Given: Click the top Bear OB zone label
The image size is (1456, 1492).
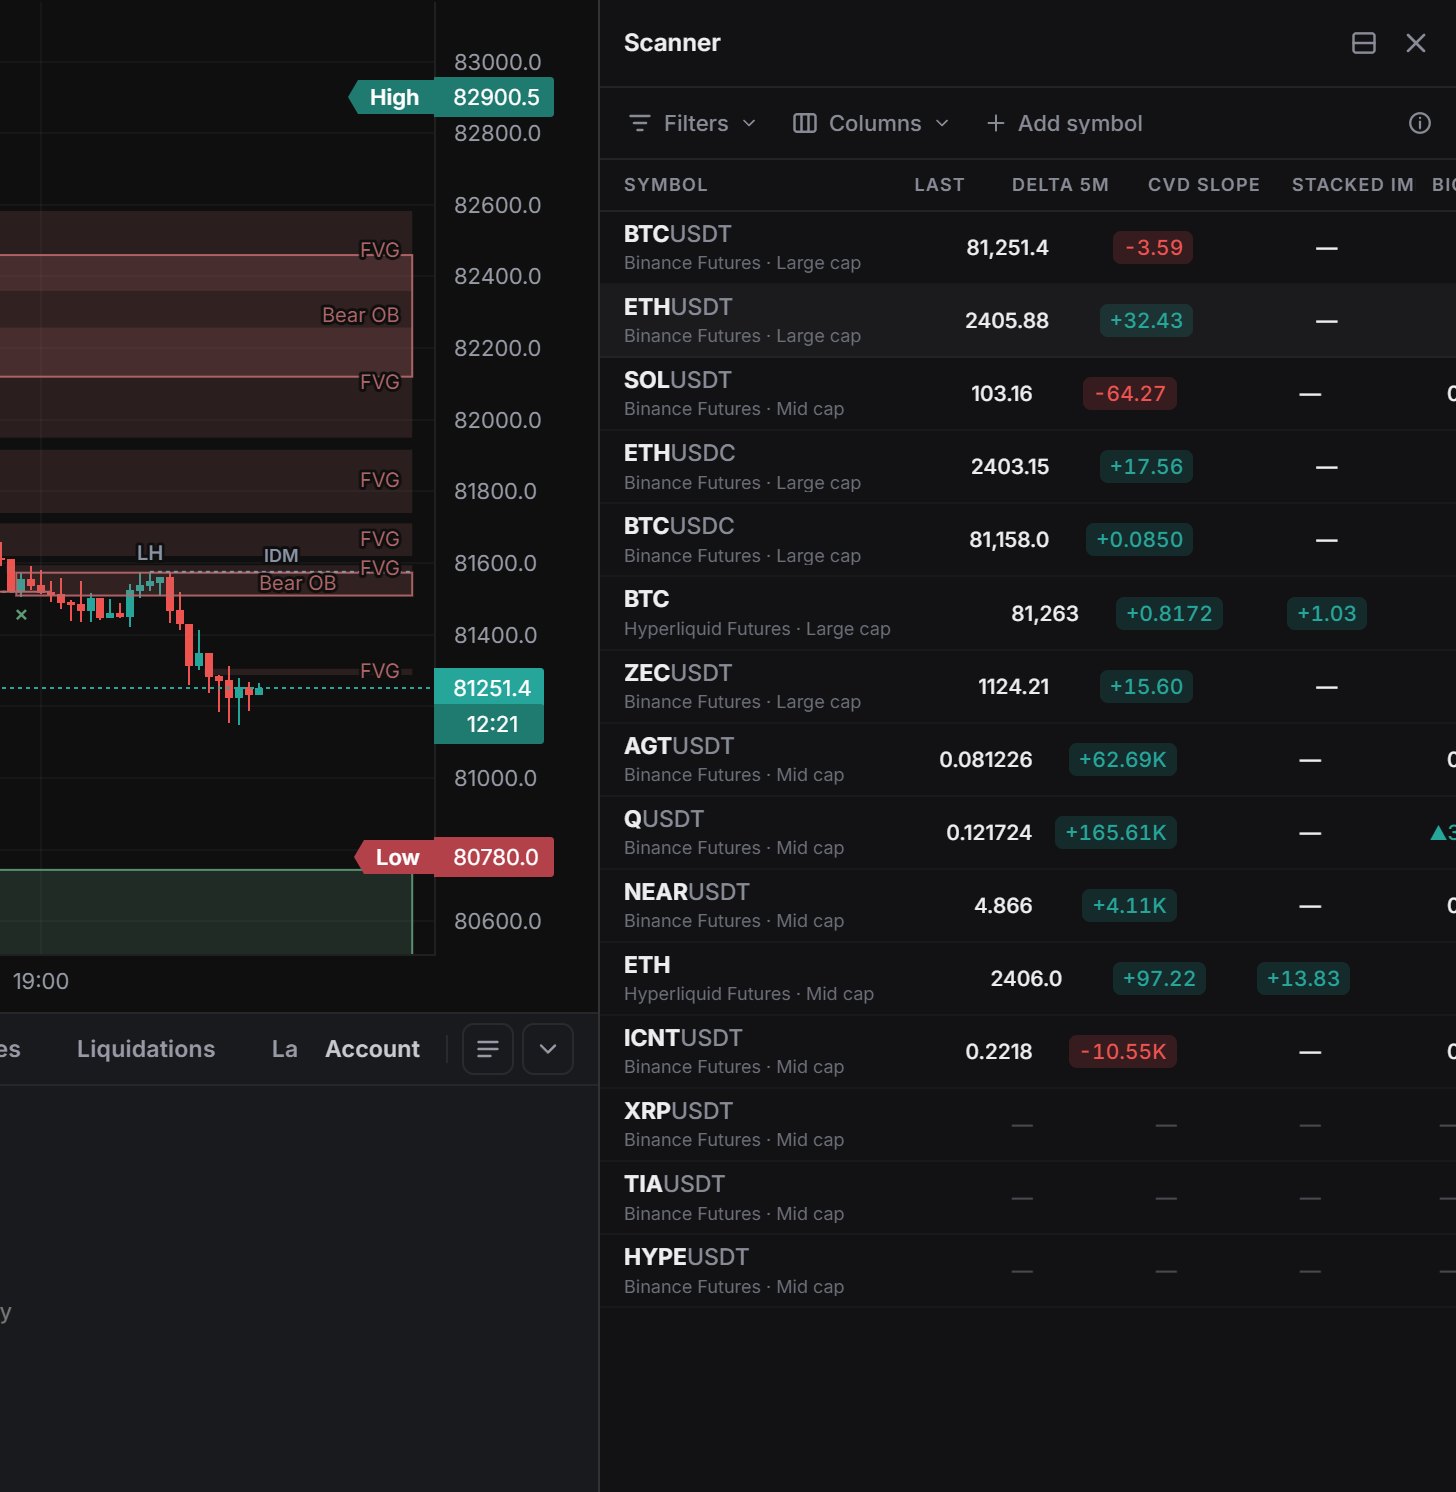Looking at the screenshot, I should (x=360, y=315).
